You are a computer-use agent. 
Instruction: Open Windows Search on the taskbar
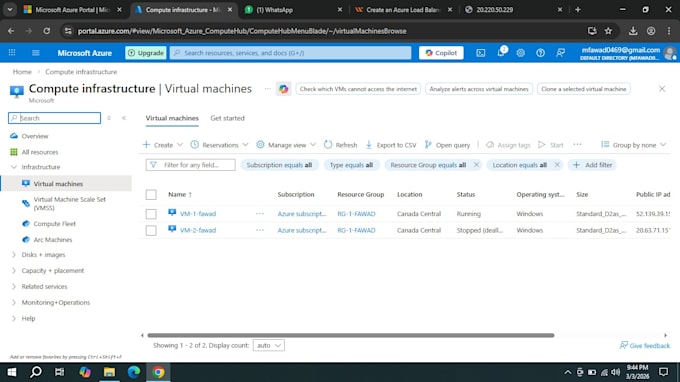point(36,372)
